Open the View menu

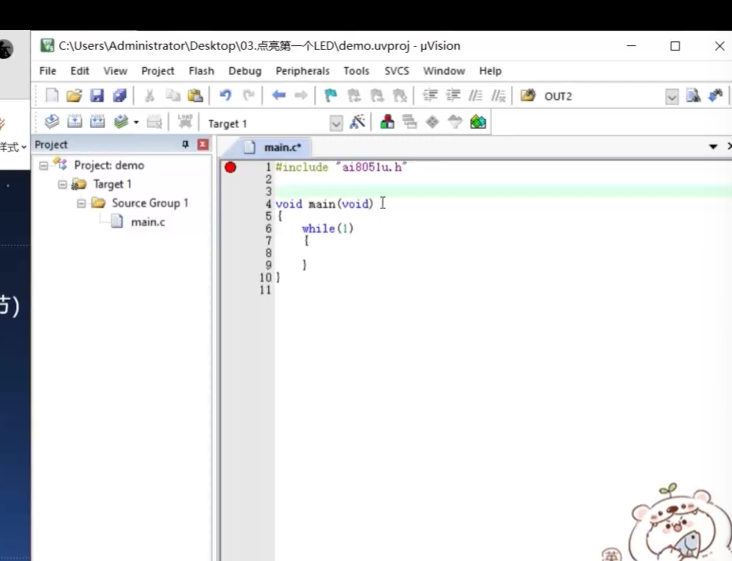tap(115, 71)
